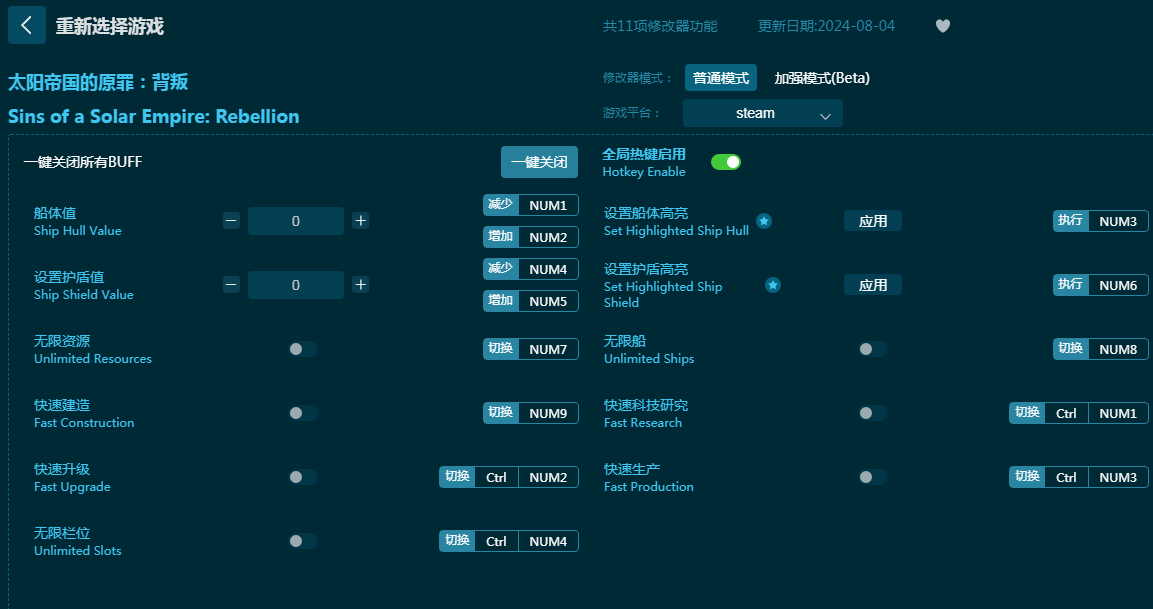Click the 共11项修改器功能 text
The height and width of the screenshot is (609, 1153).
click(x=660, y=26)
